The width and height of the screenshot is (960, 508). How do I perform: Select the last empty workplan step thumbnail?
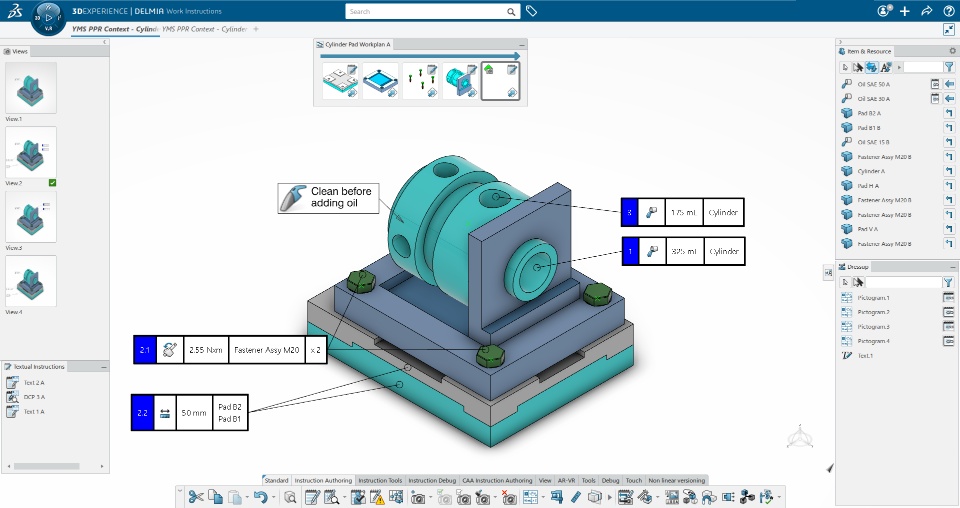[500, 81]
